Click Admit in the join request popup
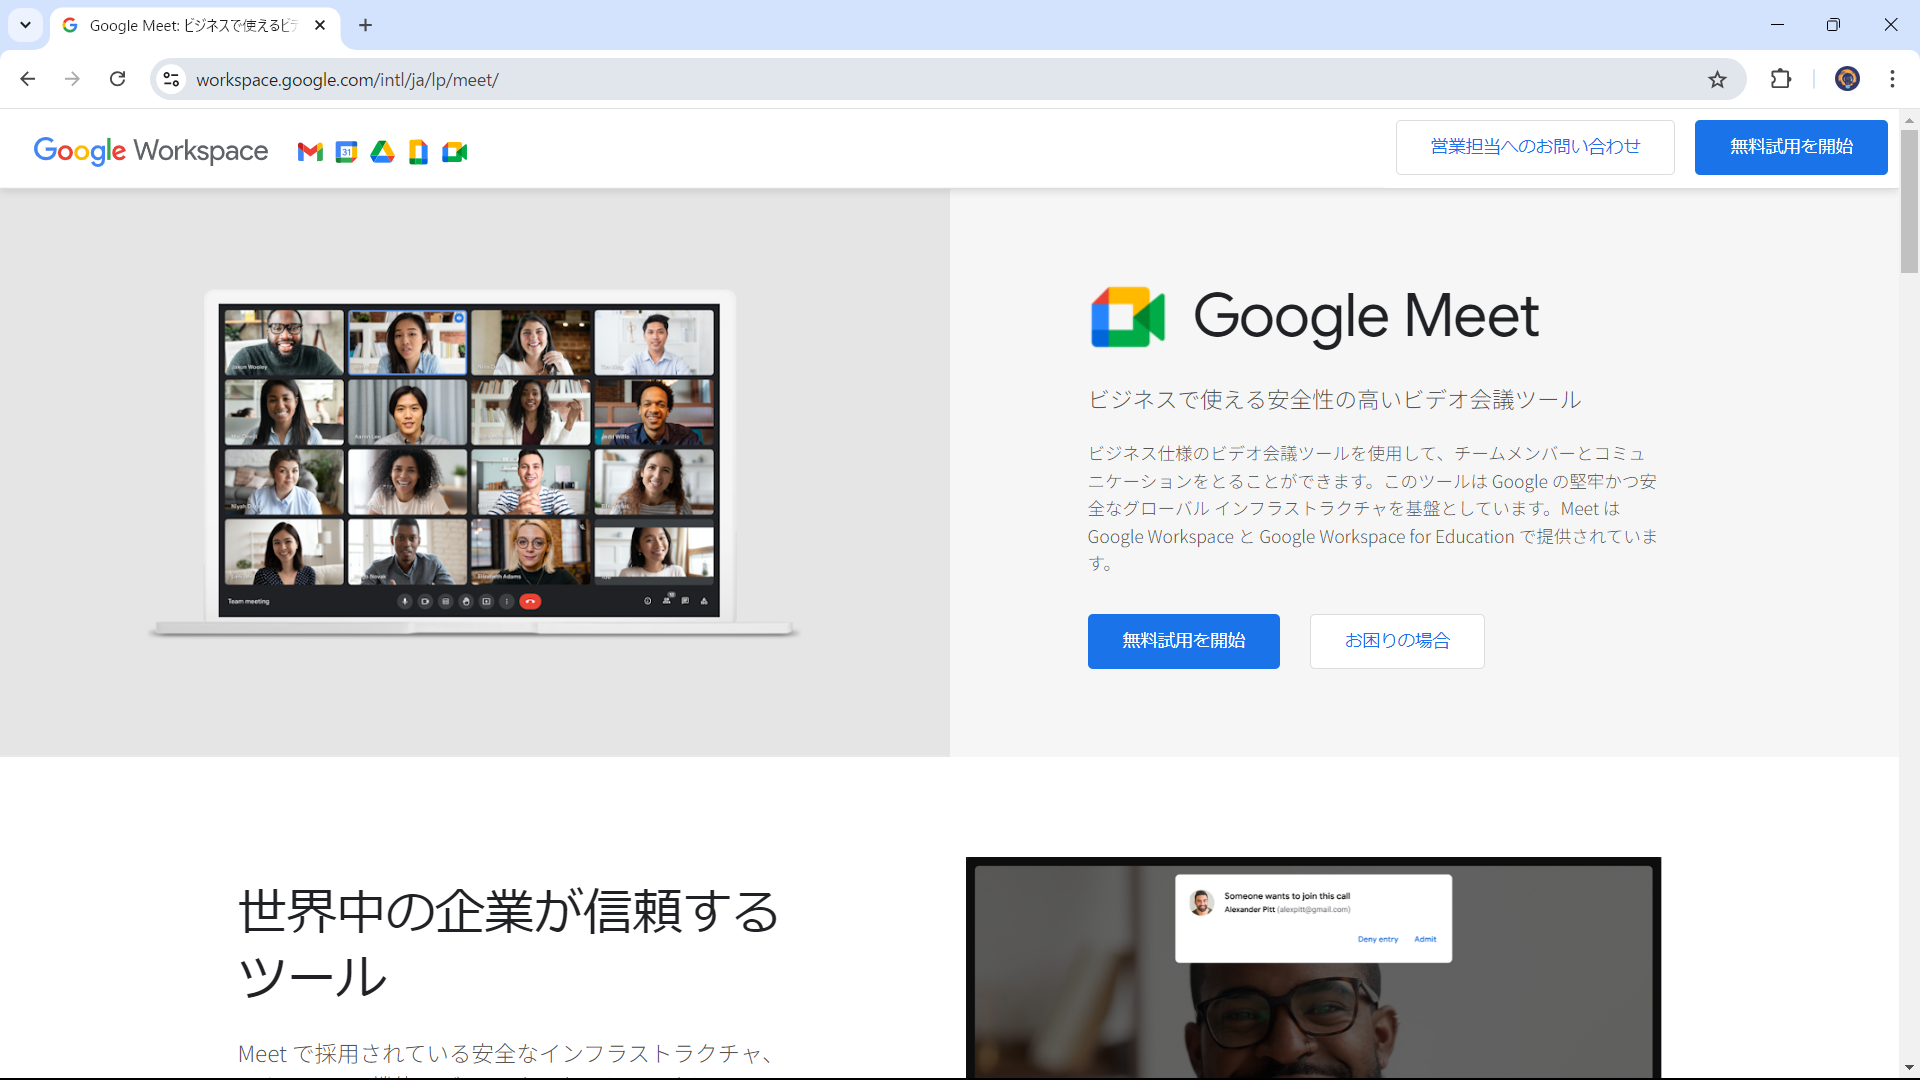The width and height of the screenshot is (1920, 1080). coord(1425,939)
